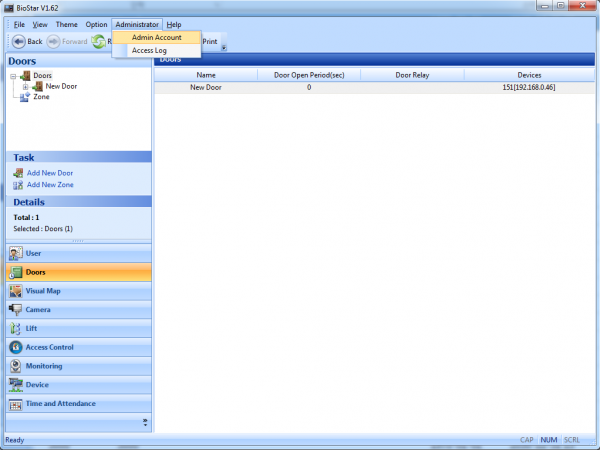600x450 pixels.
Task: Open the User panel icon
Action: pyautogui.click(x=16, y=253)
